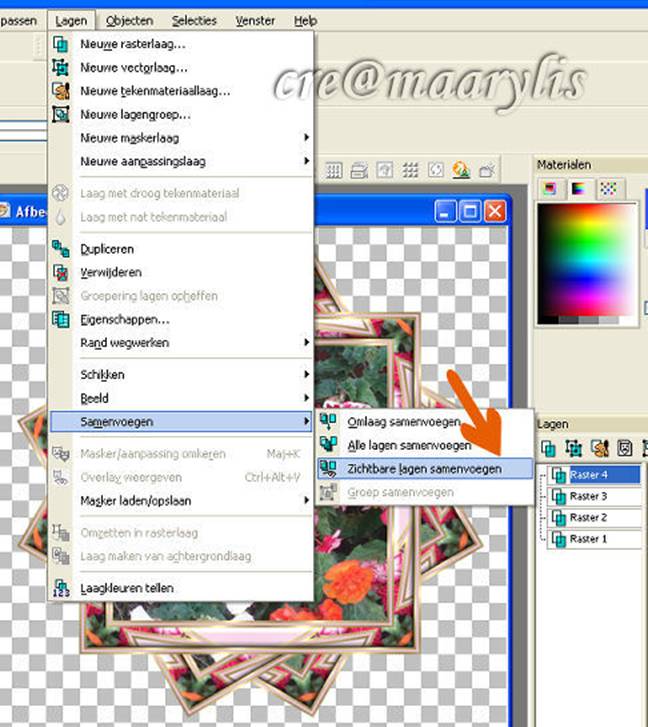
Task: Switch to Frame tab in Materialen palette
Action: pos(550,189)
